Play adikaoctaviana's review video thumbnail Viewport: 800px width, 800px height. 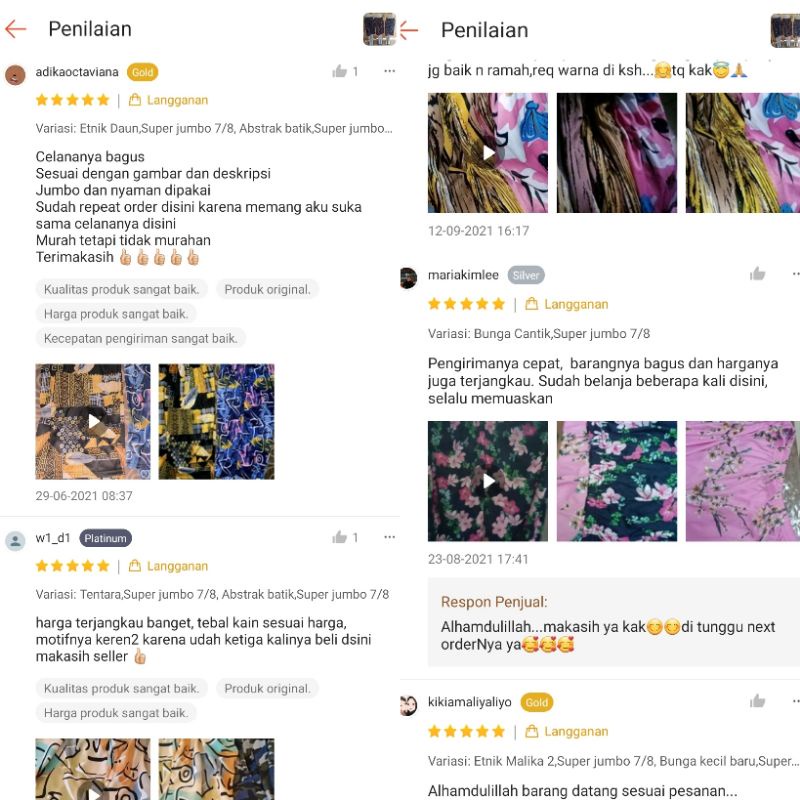[x=93, y=421]
